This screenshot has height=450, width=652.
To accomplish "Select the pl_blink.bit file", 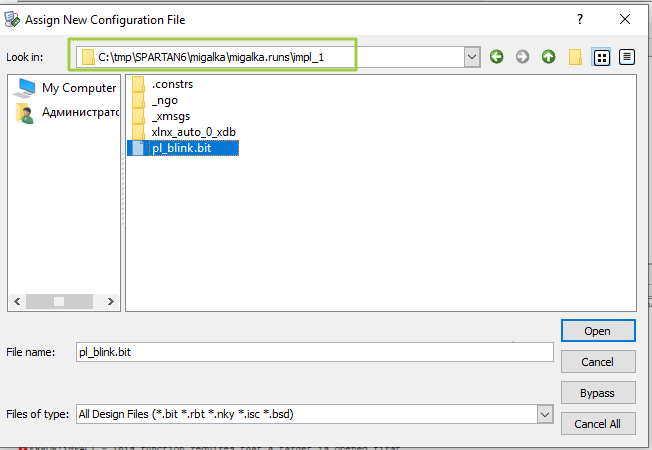I will [x=183, y=148].
